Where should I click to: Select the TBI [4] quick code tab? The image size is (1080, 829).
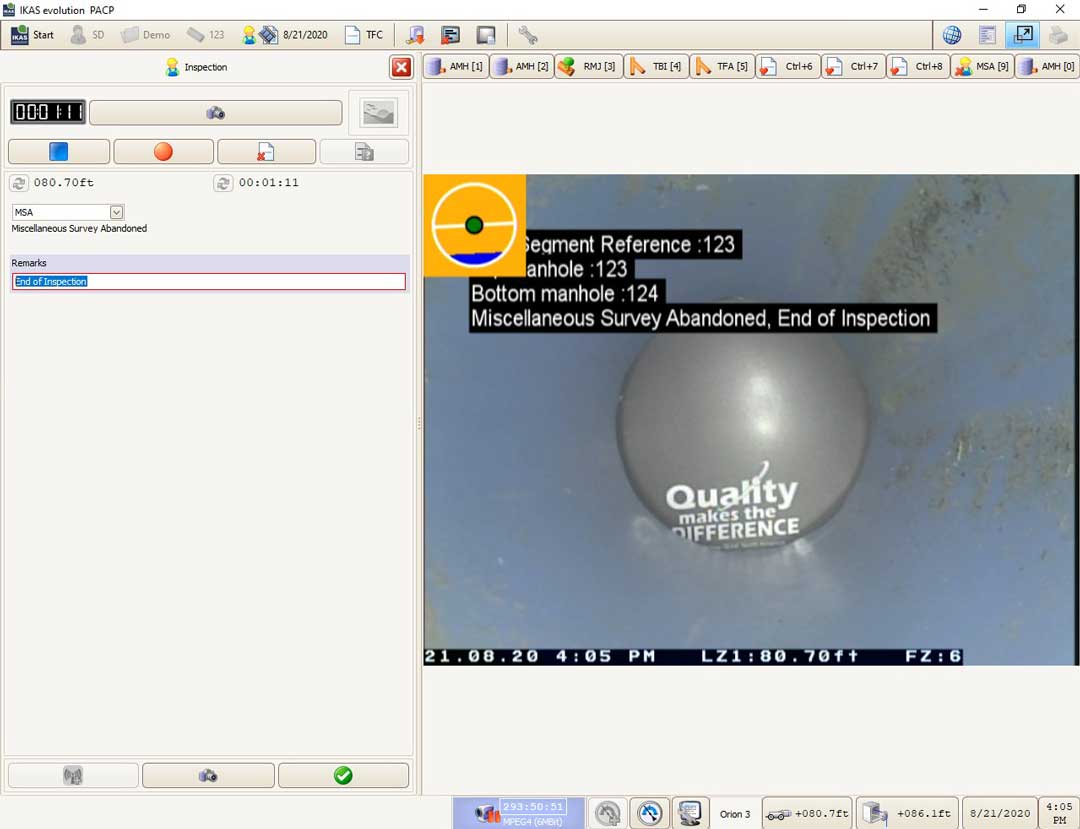[654, 67]
